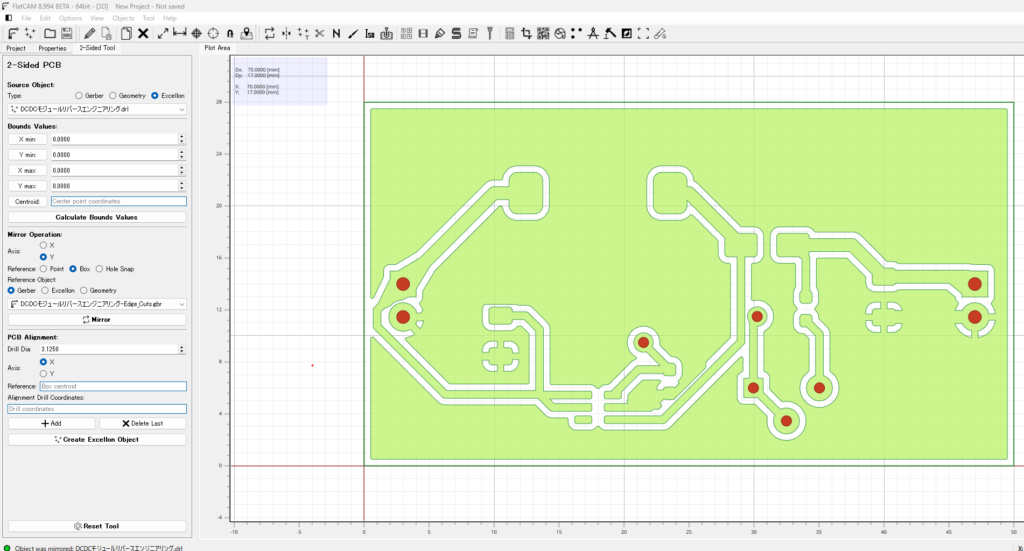Click the Move to Origin target icon
The height and width of the screenshot is (551, 1024).
tap(213, 33)
